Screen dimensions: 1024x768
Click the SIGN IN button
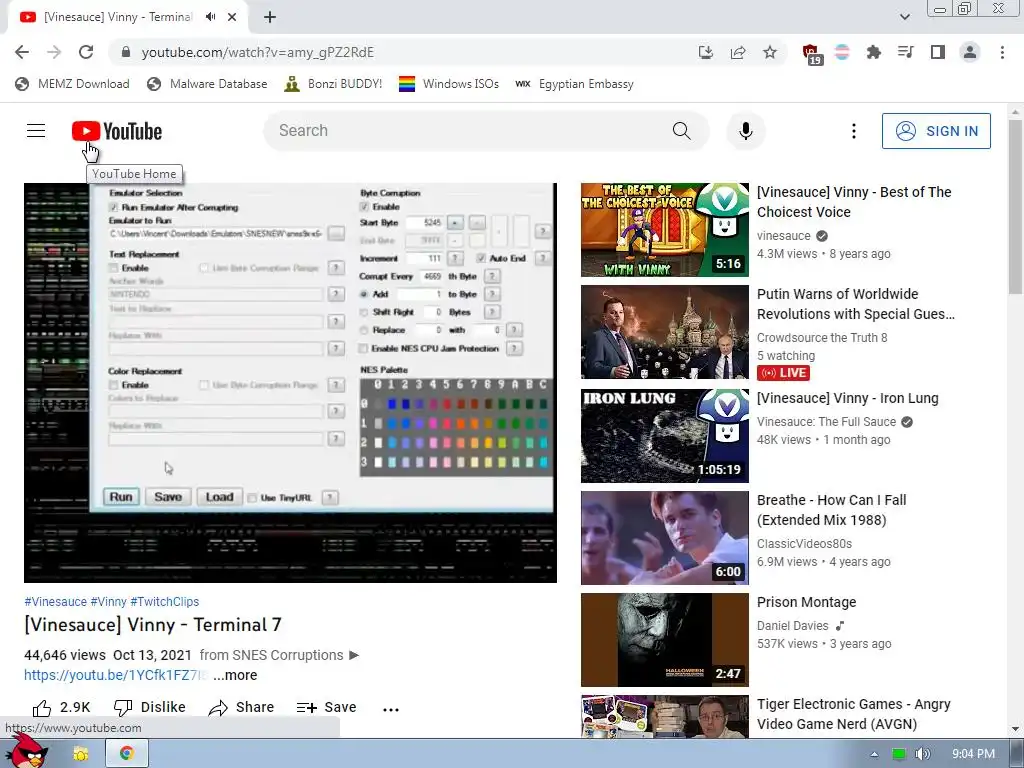click(x=936, y=131)
